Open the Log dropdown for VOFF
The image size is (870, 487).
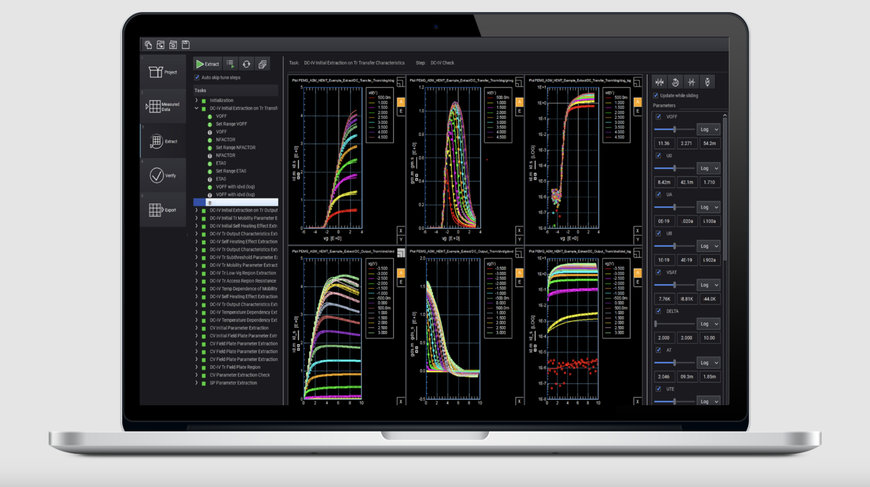coord(709,129)
